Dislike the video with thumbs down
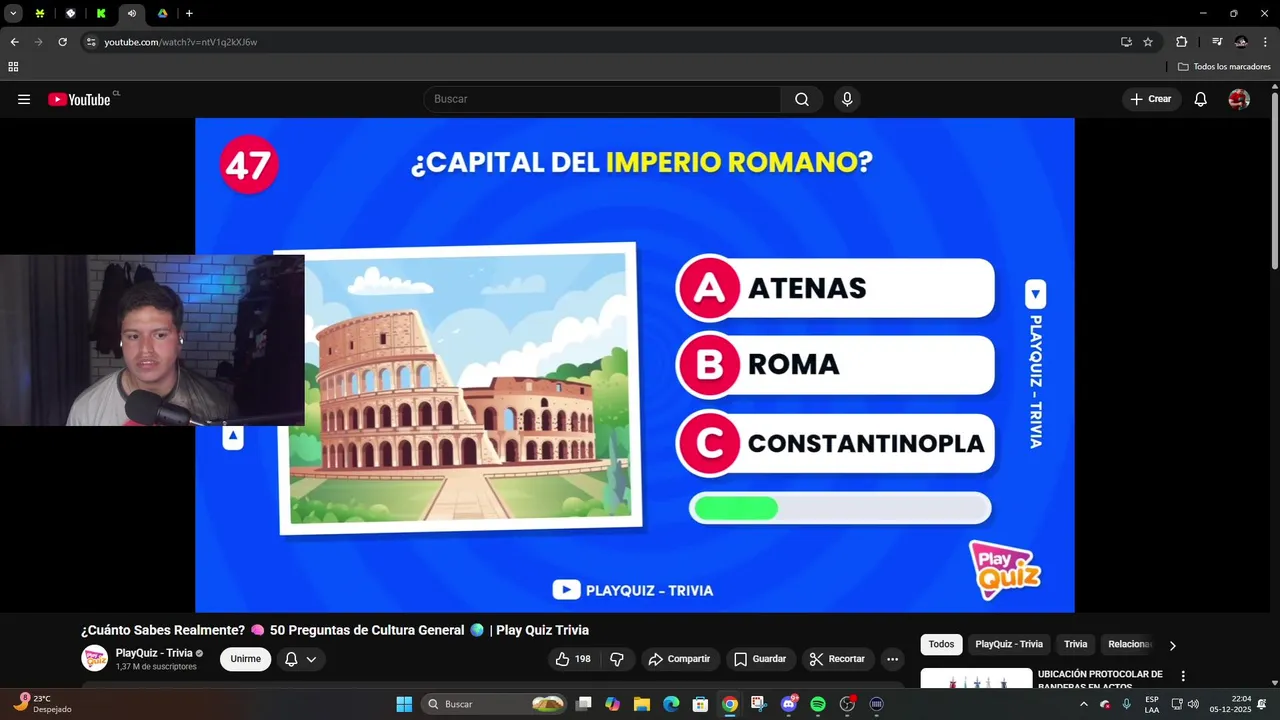Screen dimensions: 1280x720 pyautogui.click(x=617, y=659)
